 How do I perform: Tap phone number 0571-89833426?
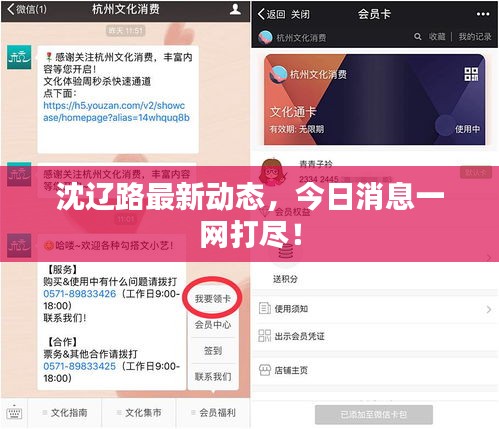click(80, 294)
